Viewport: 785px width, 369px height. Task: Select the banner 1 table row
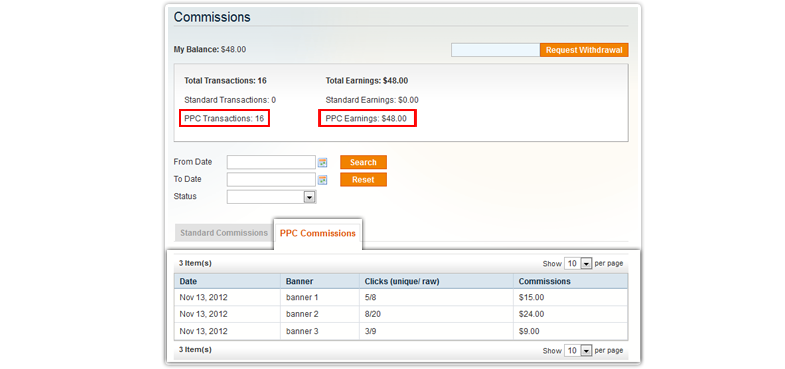click(401, 297)
